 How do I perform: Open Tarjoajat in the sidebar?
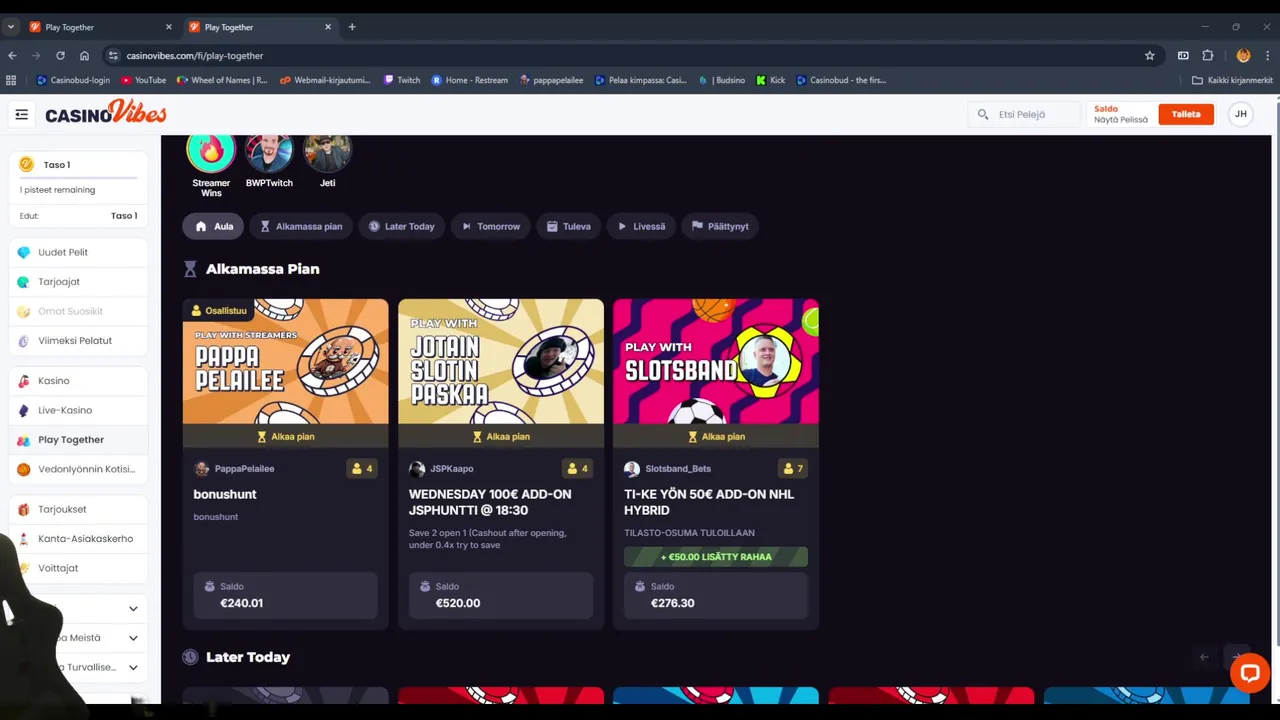(x=78, y=282)
